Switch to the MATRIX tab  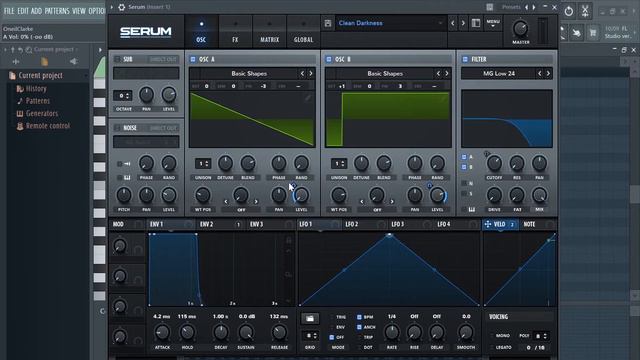click(x=269, y=32)
